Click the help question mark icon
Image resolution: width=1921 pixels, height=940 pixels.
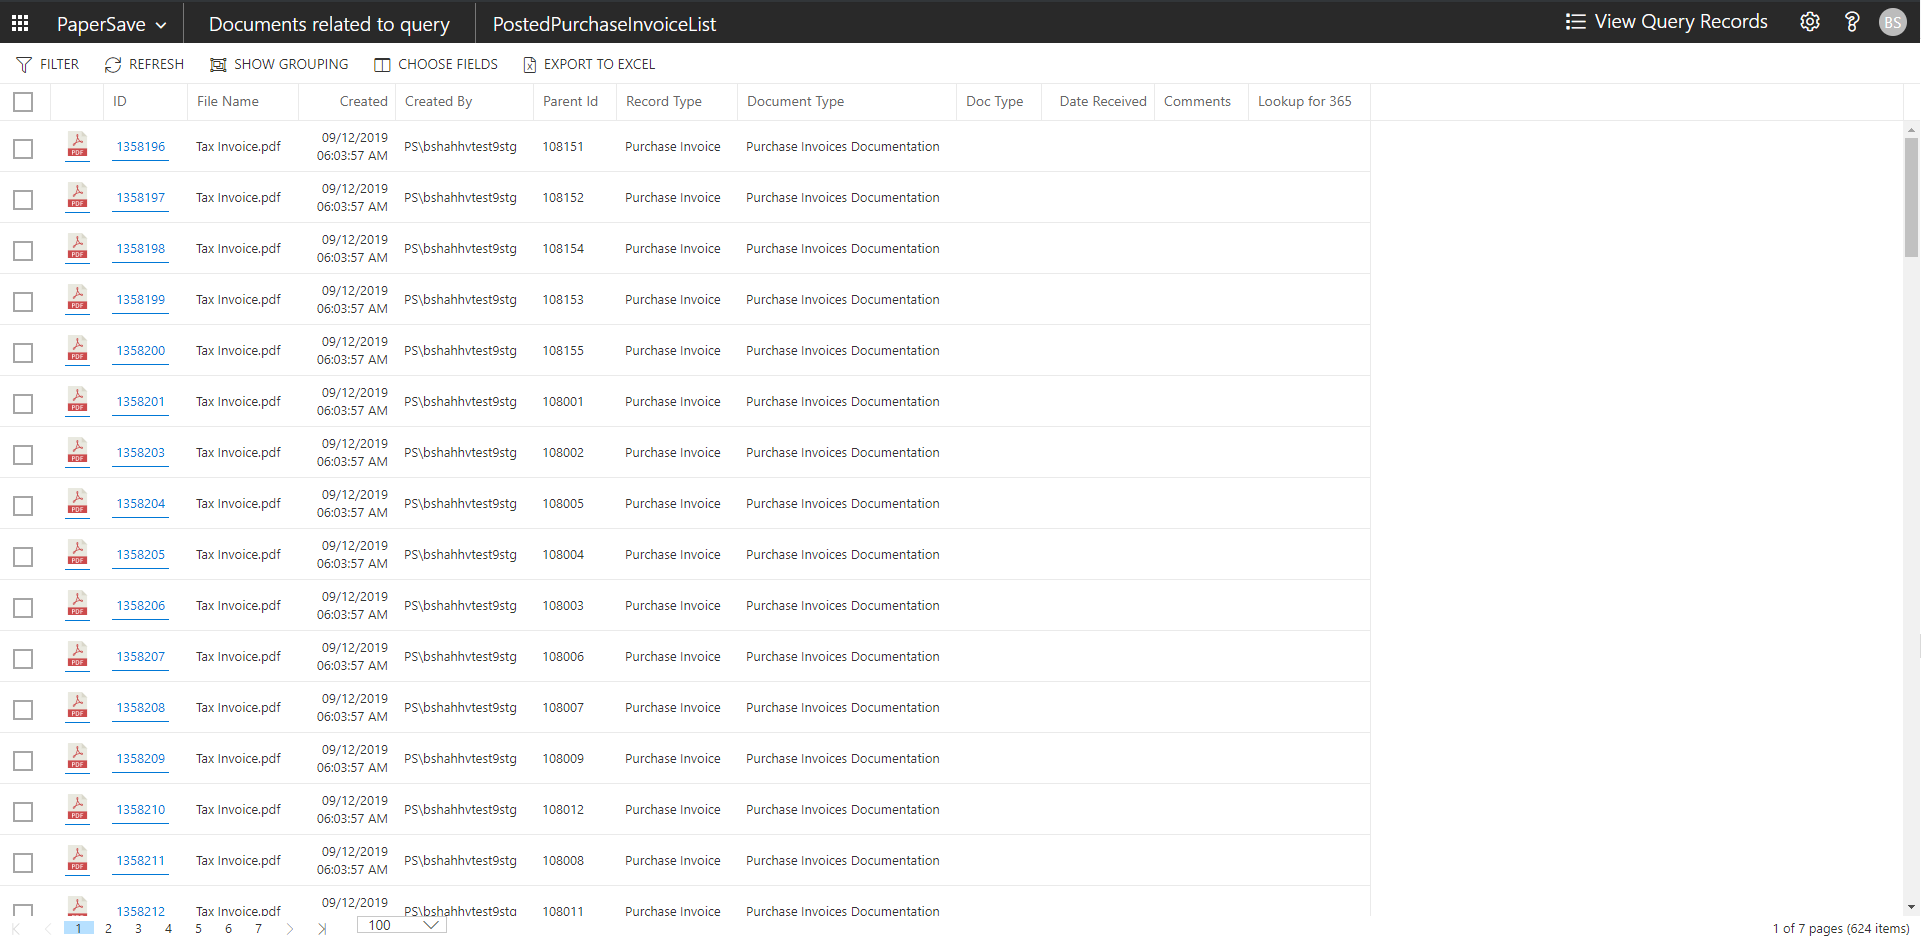coord(1851,22)
